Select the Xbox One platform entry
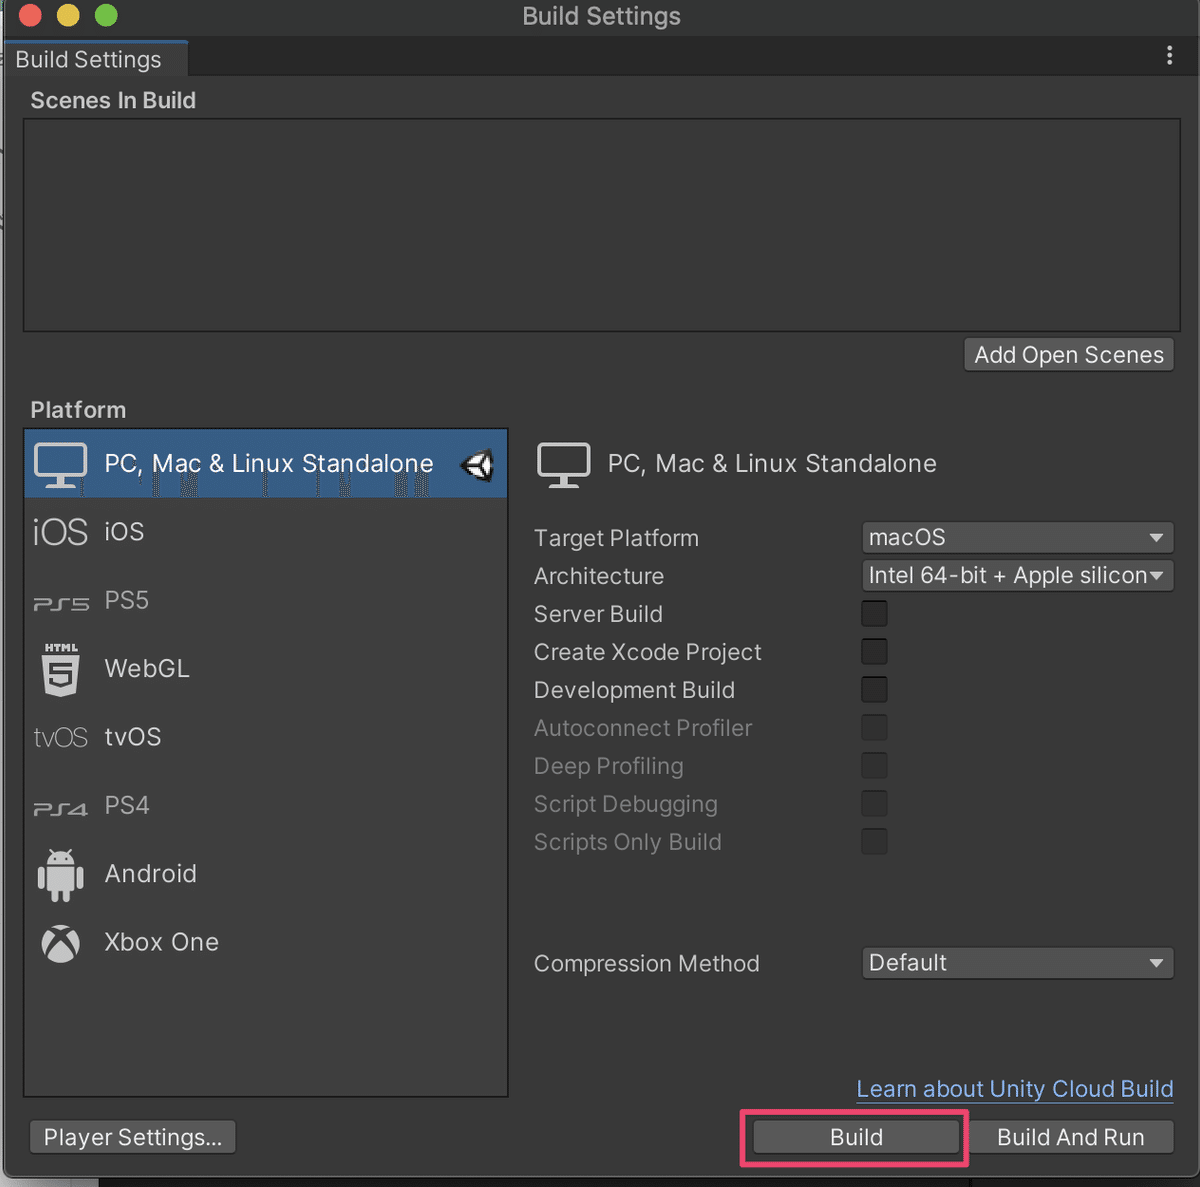The width and height of the screenshot is (1200, 1187). tap(266, 943)
